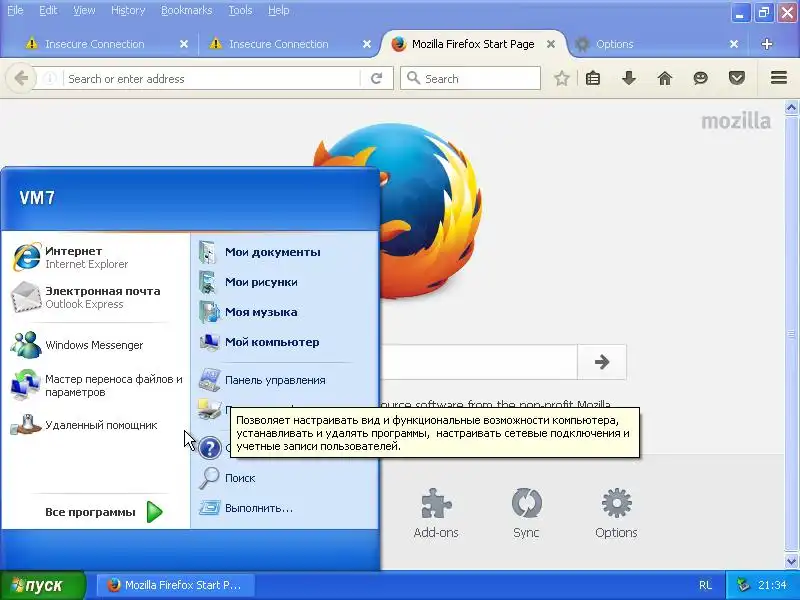Open Мой компьютер
Screen dimensions: 800x600
(x=286, y=342)
